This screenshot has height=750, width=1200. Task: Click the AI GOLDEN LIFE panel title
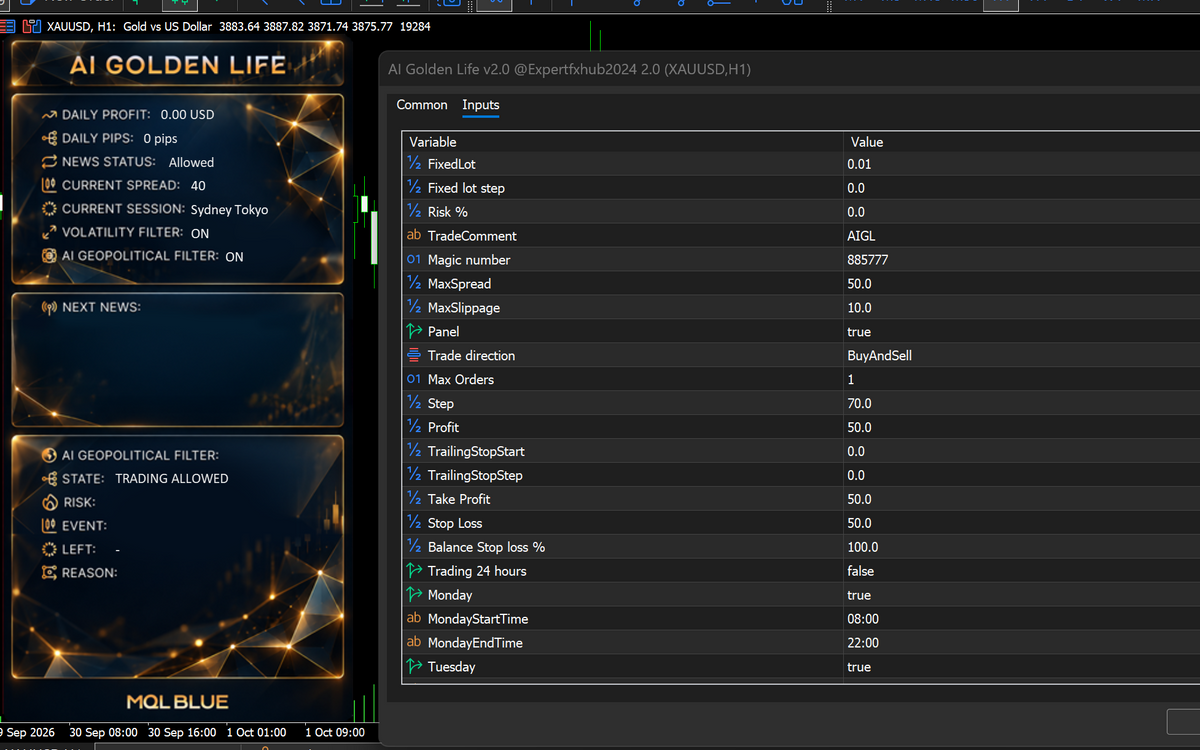tap(178, 65)
